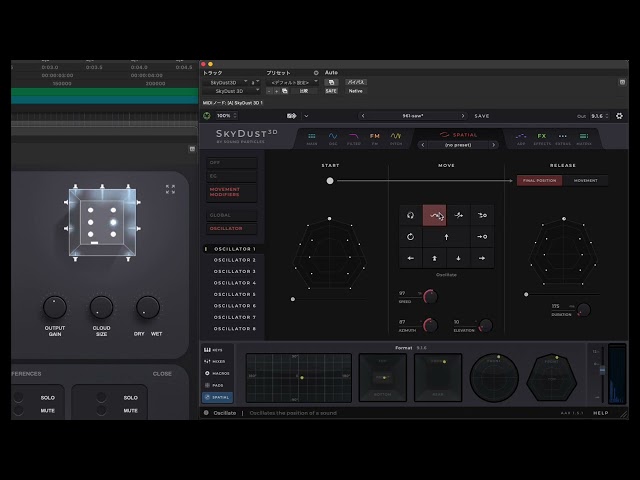Select the crossed-arrows movement icon
This screenshot has width=640, height=480.
pos(458,216)
